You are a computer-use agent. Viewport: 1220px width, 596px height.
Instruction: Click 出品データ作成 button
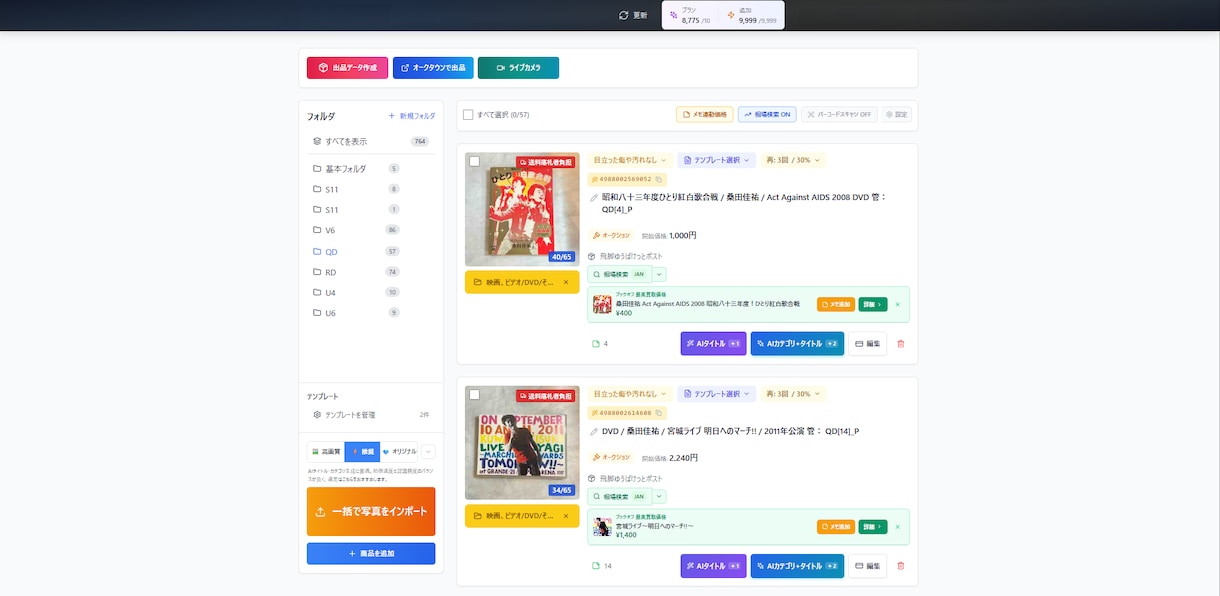pyautogui.click(x=347, y=68)
